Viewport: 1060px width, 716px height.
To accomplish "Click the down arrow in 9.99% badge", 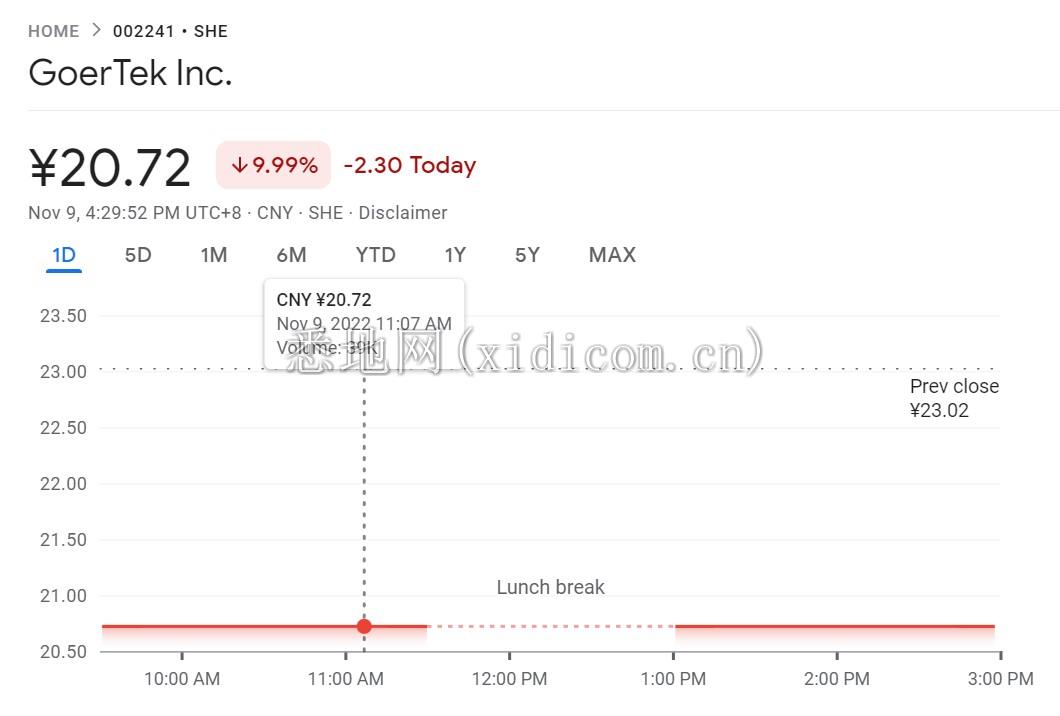I will click(239, 166).
